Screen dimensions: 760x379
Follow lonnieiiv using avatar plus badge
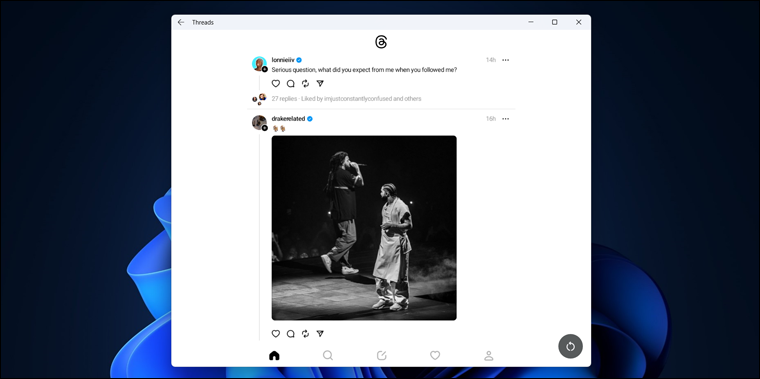pyautogui.click(x=265, y=69)
